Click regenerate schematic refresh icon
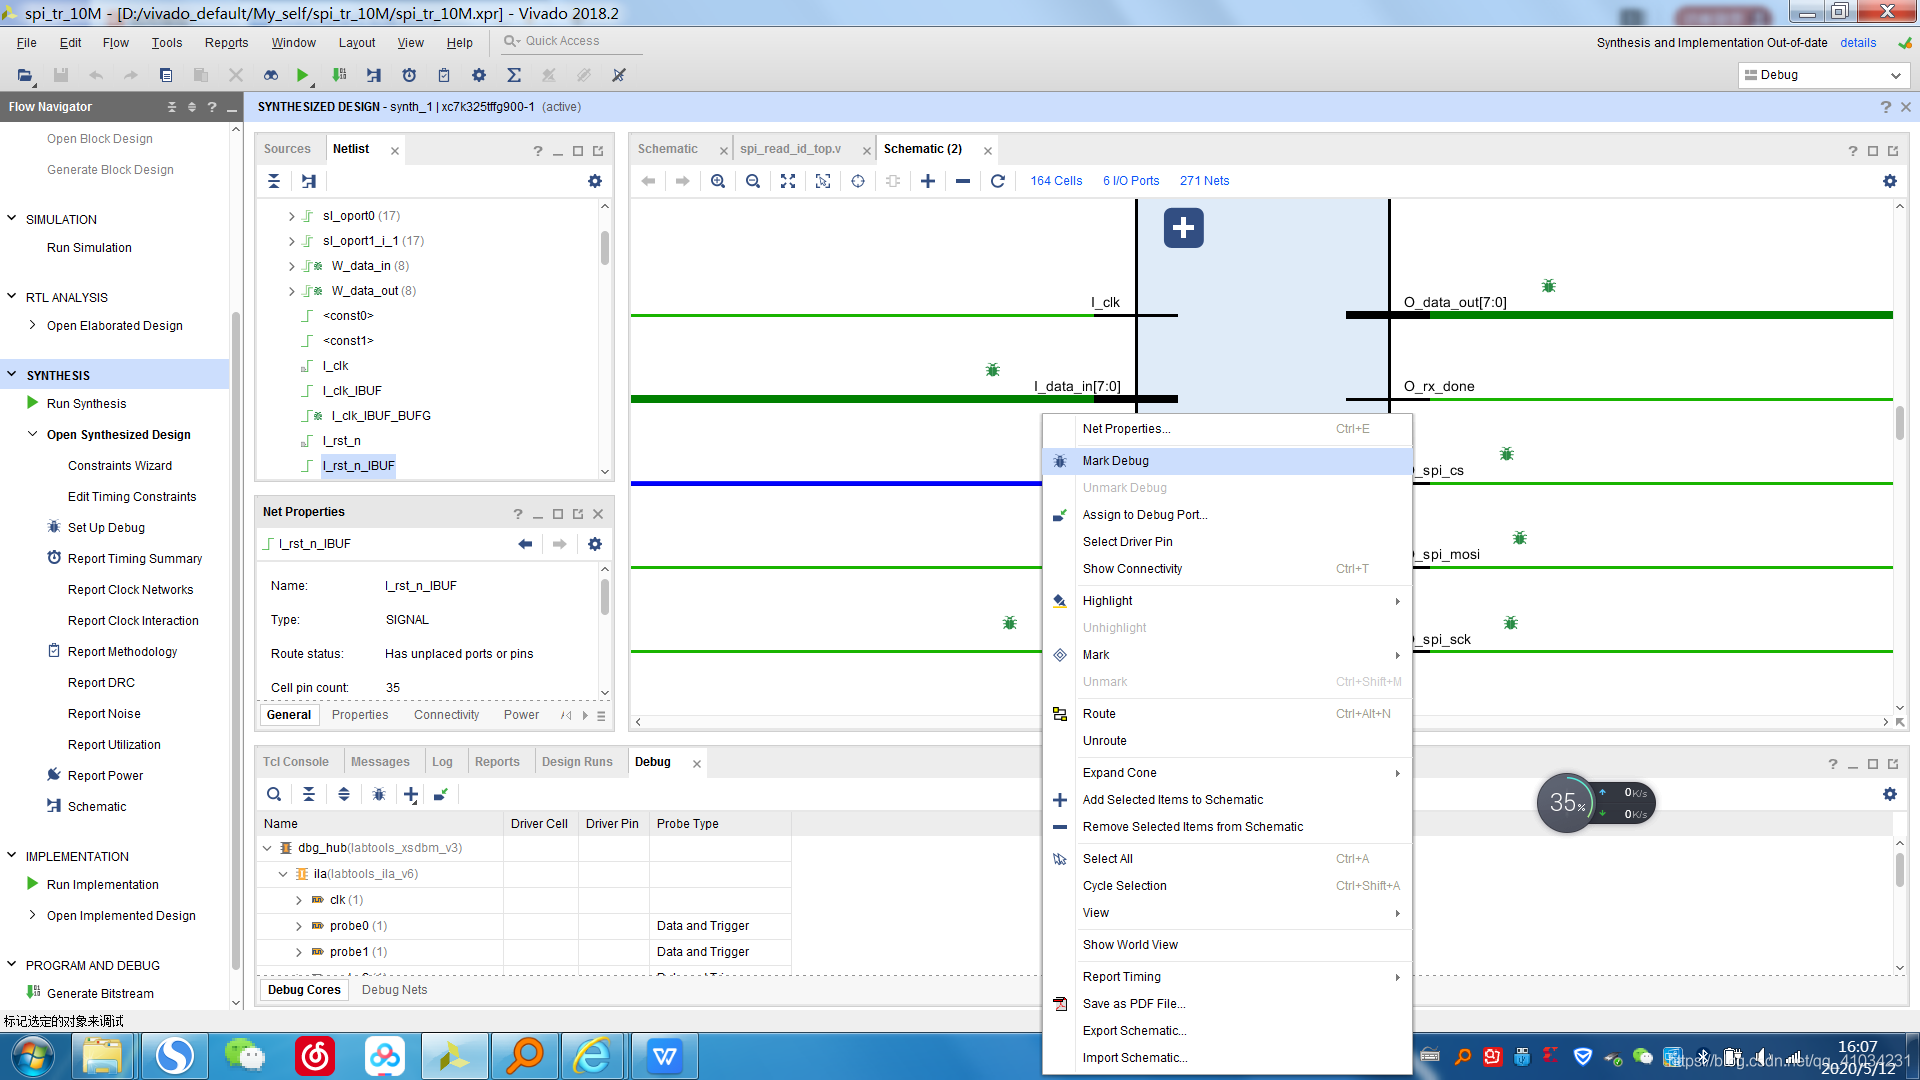 (997, 181)
